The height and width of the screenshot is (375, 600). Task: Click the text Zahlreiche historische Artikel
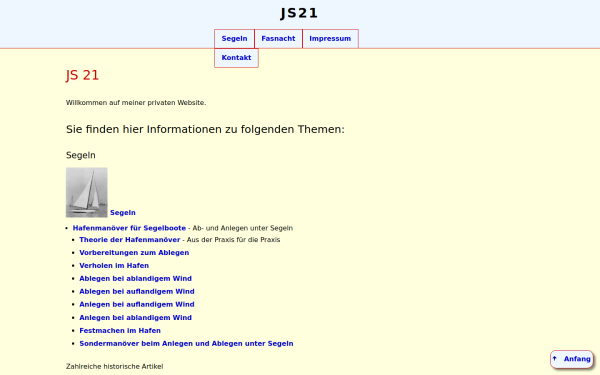114,367
